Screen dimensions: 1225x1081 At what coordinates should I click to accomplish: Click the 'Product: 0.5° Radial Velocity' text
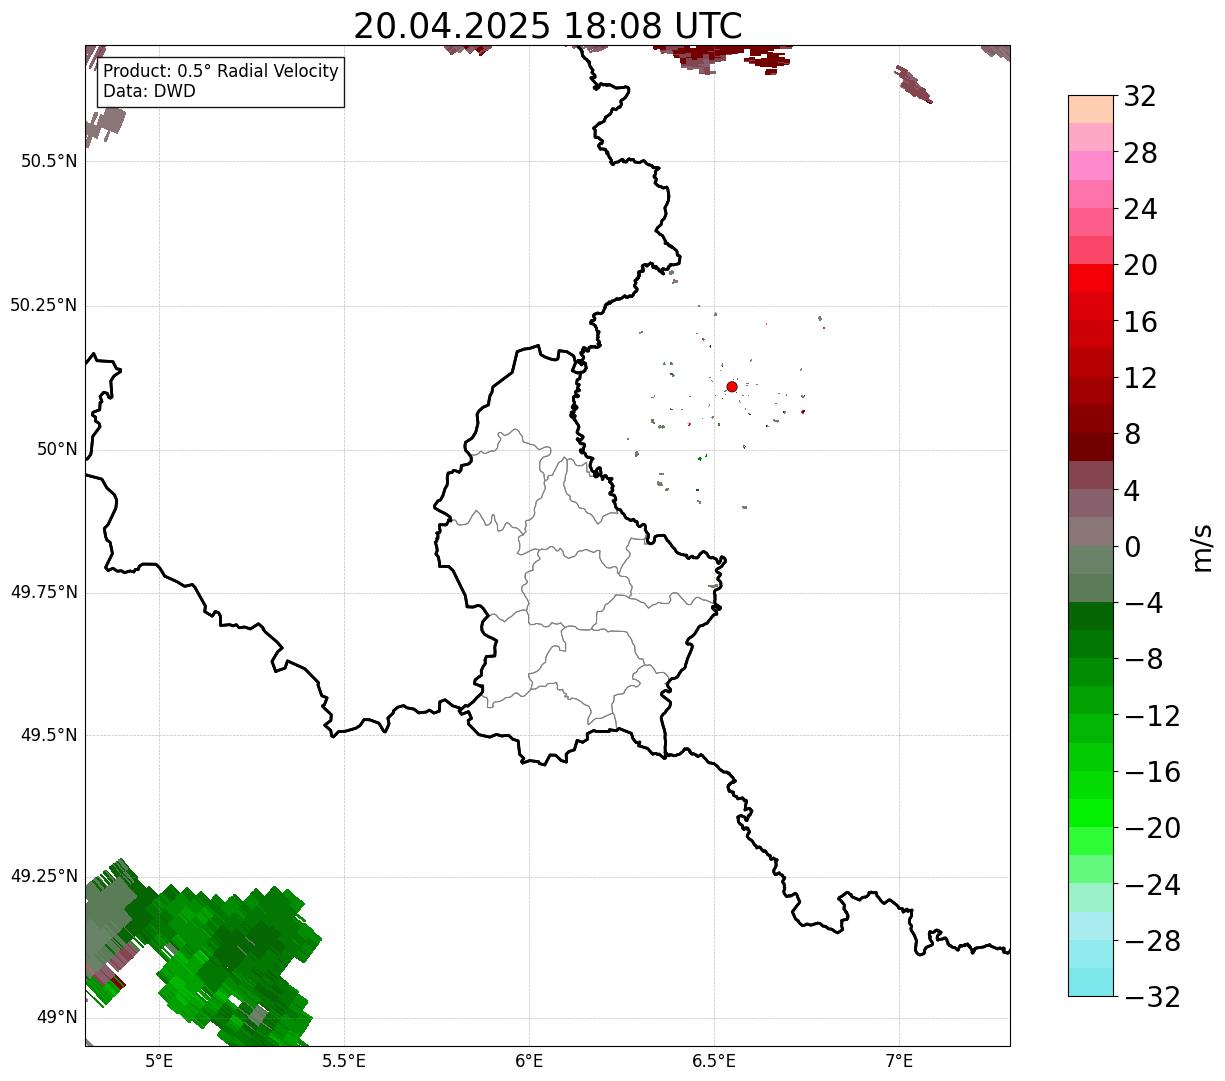pyautogui.click(x=221, y=72)
